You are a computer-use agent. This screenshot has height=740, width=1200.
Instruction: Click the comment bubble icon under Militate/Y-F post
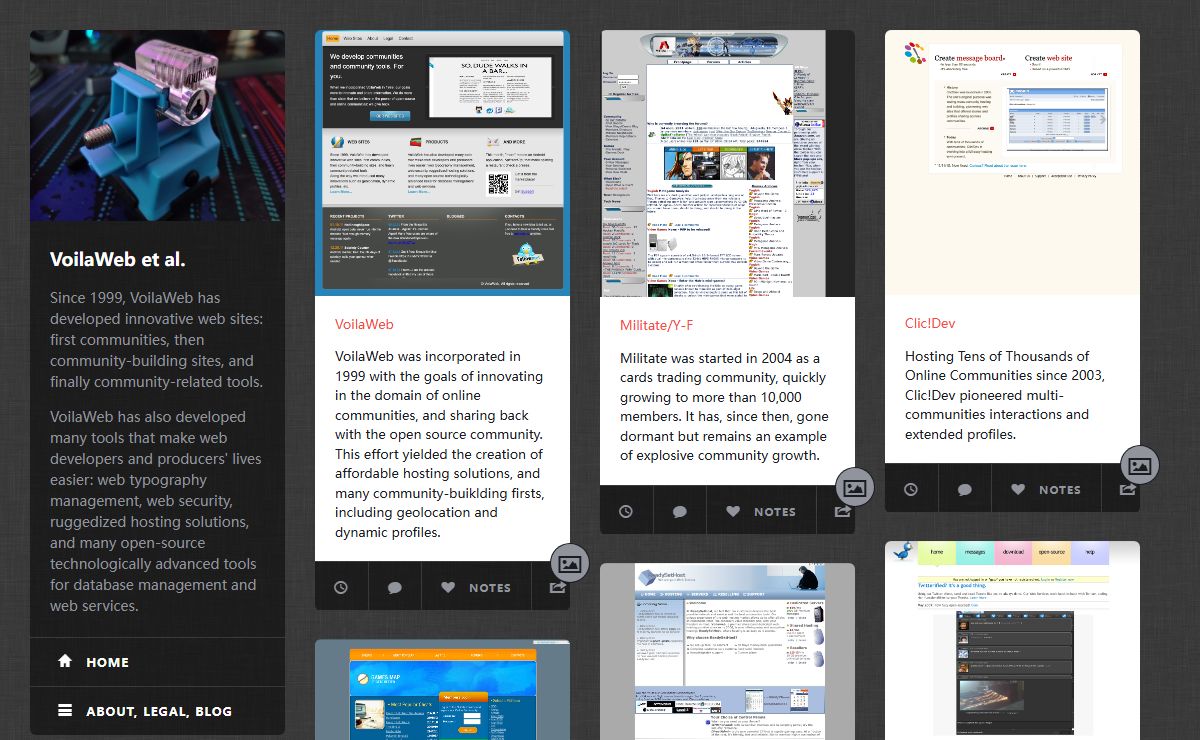(680, 511)
